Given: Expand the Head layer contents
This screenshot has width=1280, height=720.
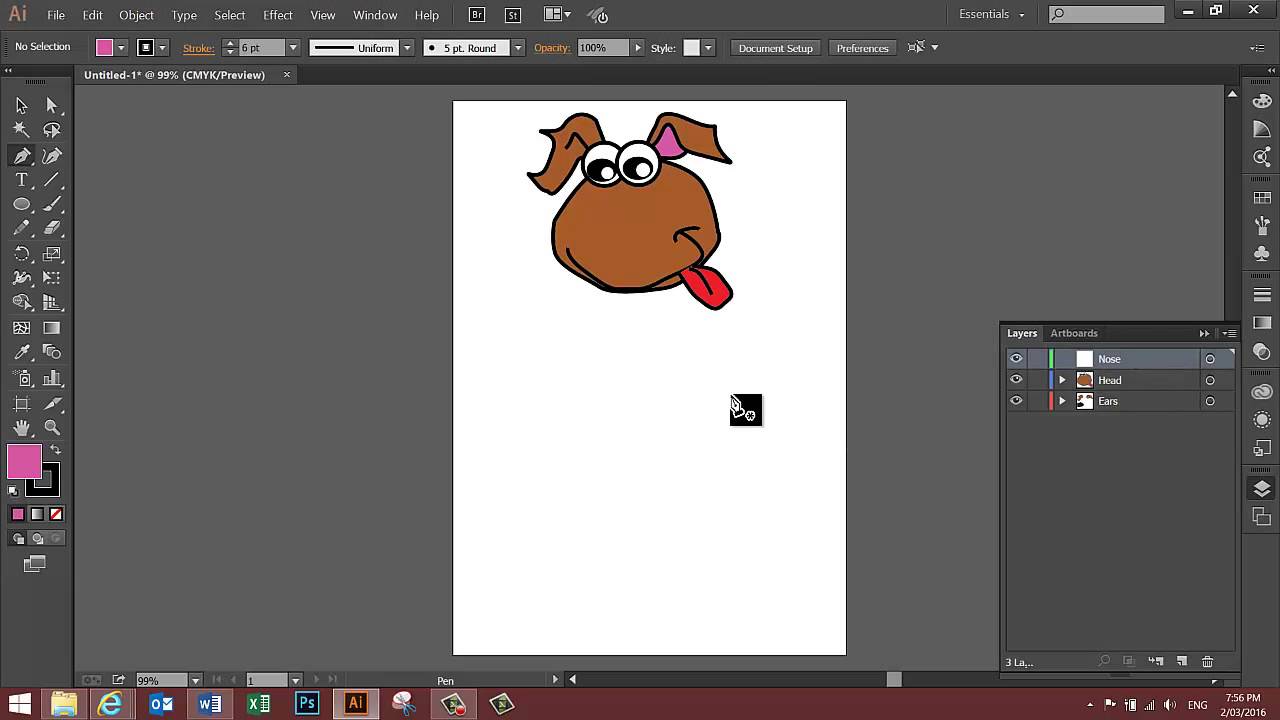Looking at the screenshot, I should tap(1062, 380).
